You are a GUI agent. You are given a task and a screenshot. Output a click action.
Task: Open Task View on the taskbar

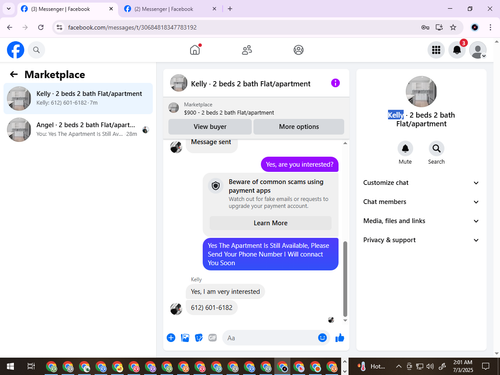click(31, 367)
